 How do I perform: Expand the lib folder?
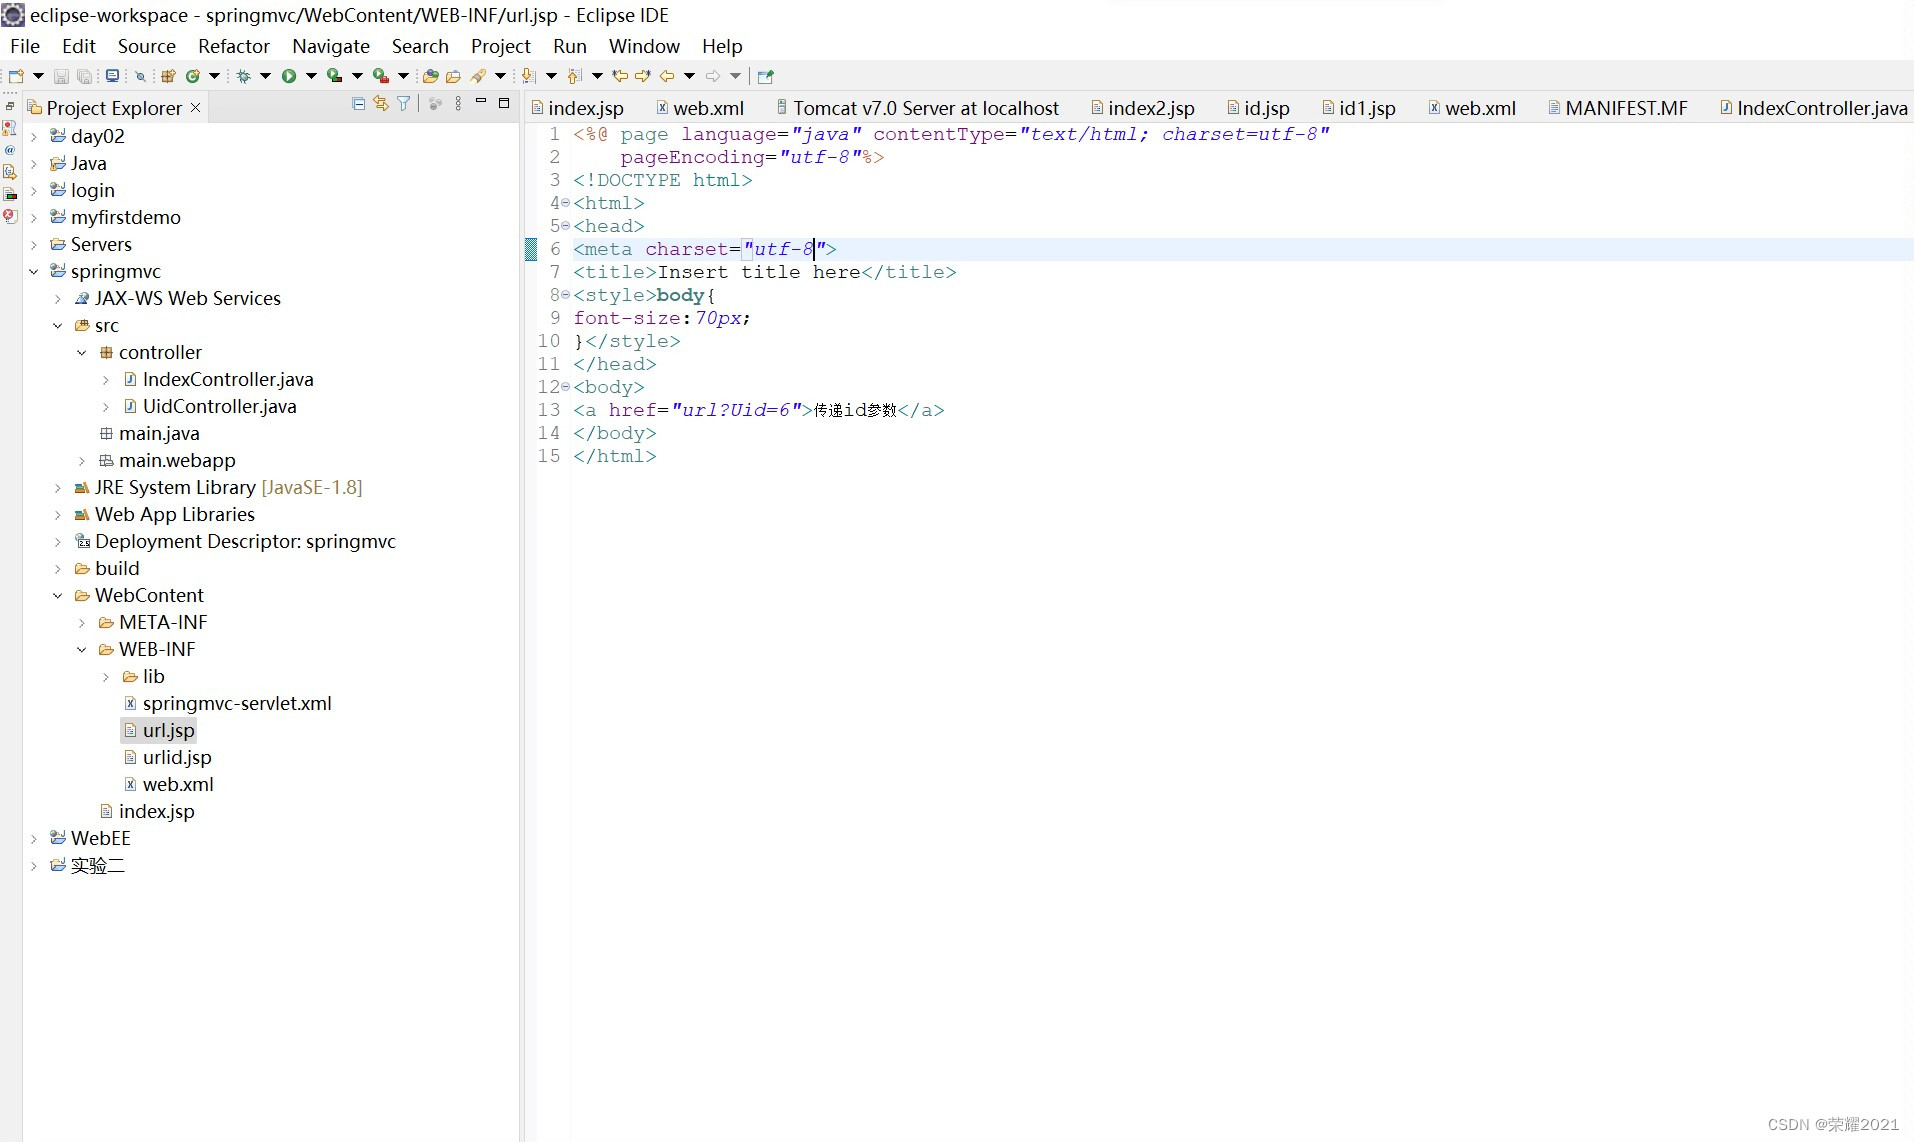(x=106, y=676)
